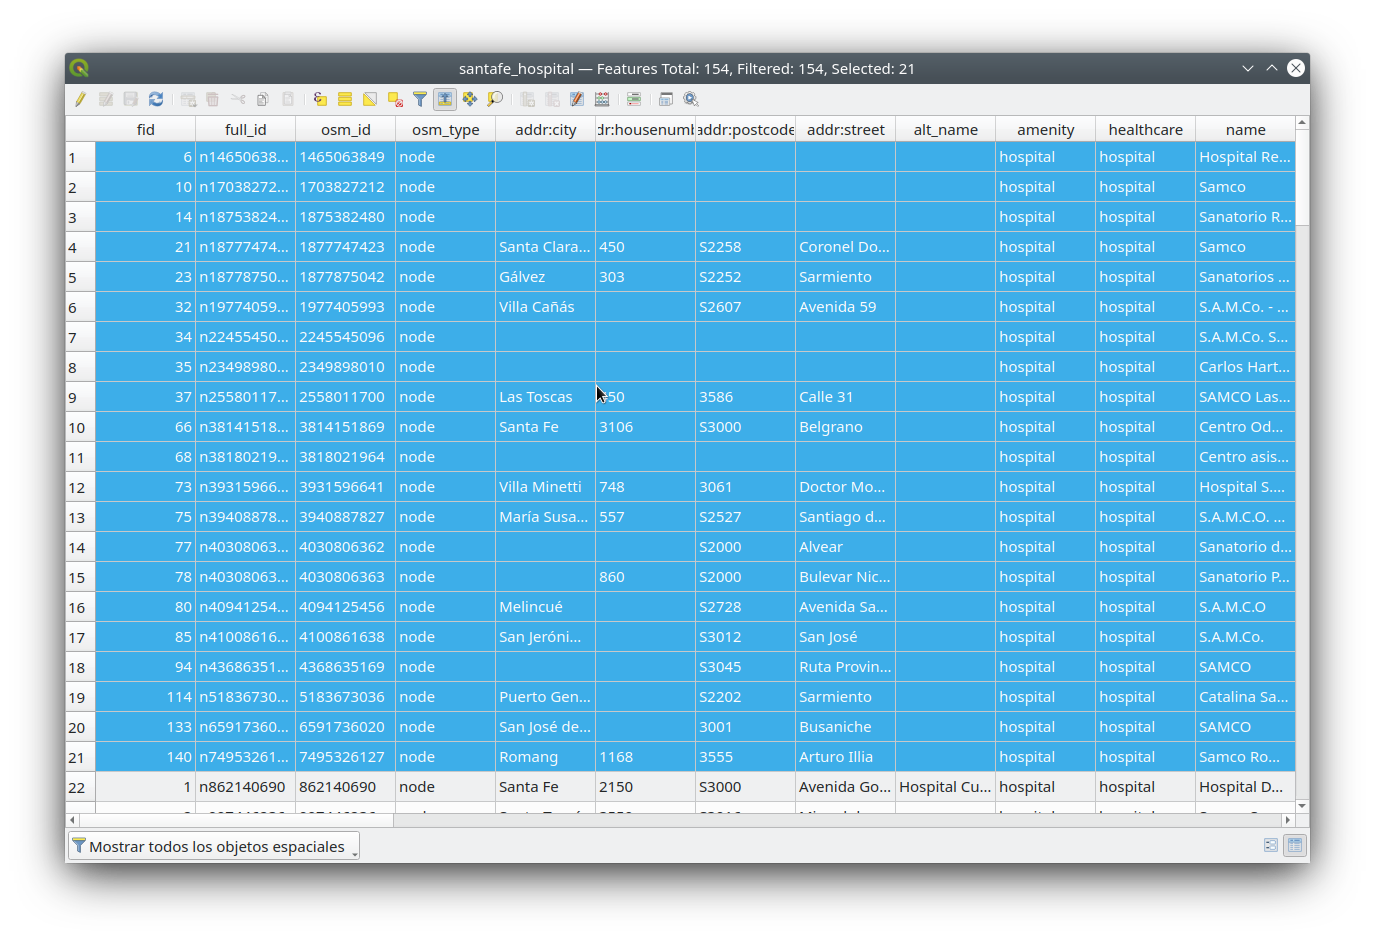Viewport: 1375px width, 940px height.
Task: Toggle Move selection to top
Action: 445,99
